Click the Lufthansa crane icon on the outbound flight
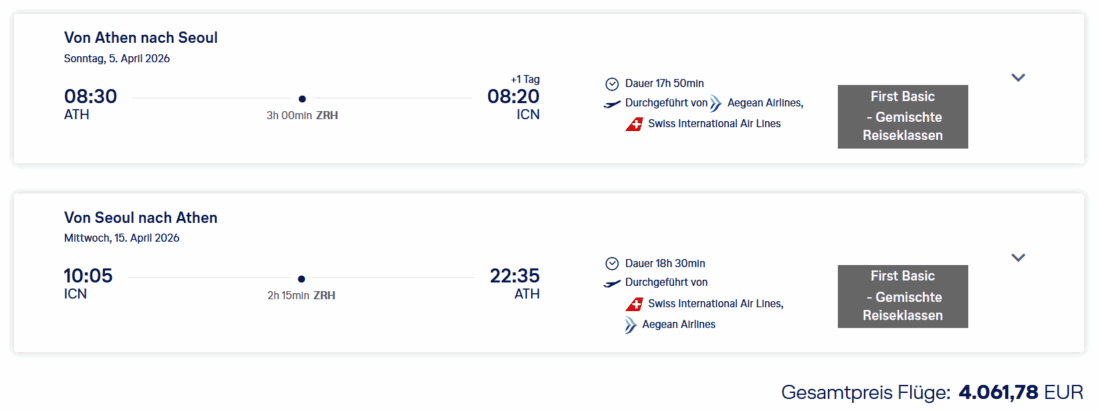 click(x=612, y=103)
